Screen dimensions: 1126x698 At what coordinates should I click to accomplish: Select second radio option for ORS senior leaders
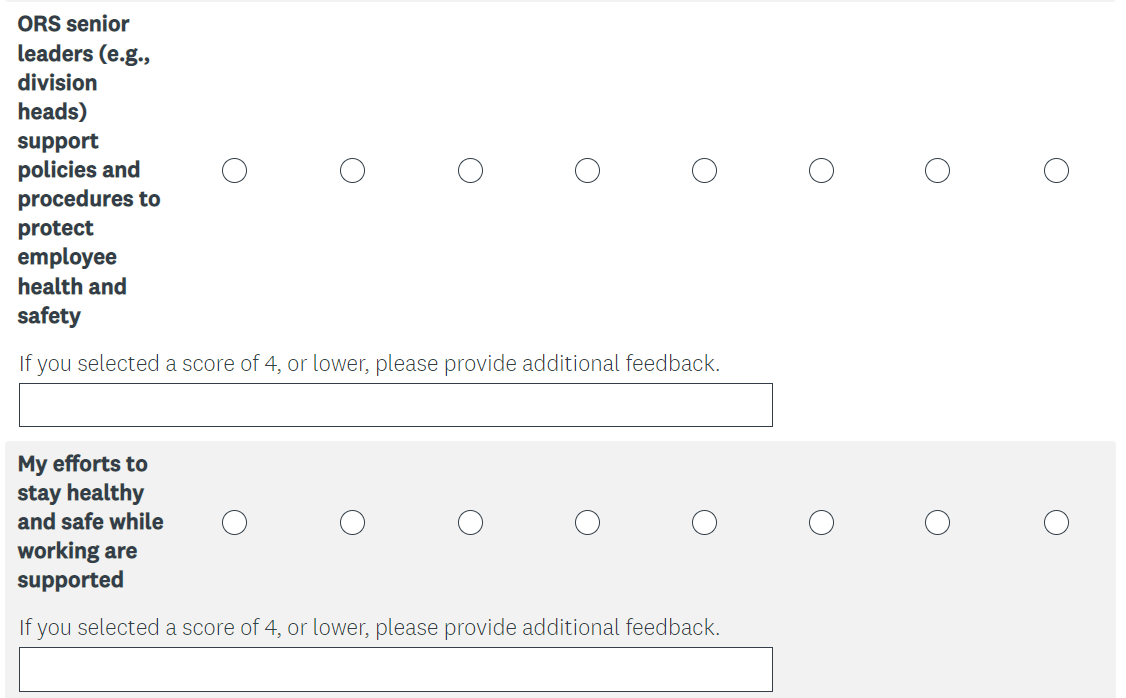[x=352, y=171]
